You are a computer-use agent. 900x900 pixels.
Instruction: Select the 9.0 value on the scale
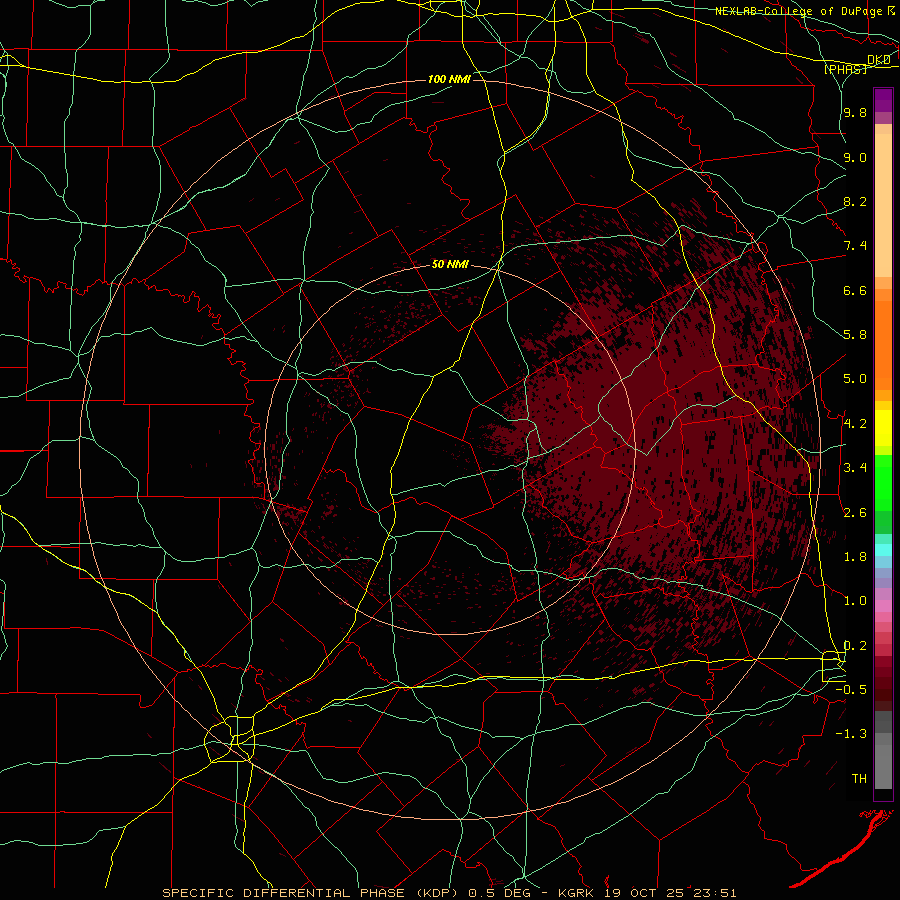tap(855, 157)
